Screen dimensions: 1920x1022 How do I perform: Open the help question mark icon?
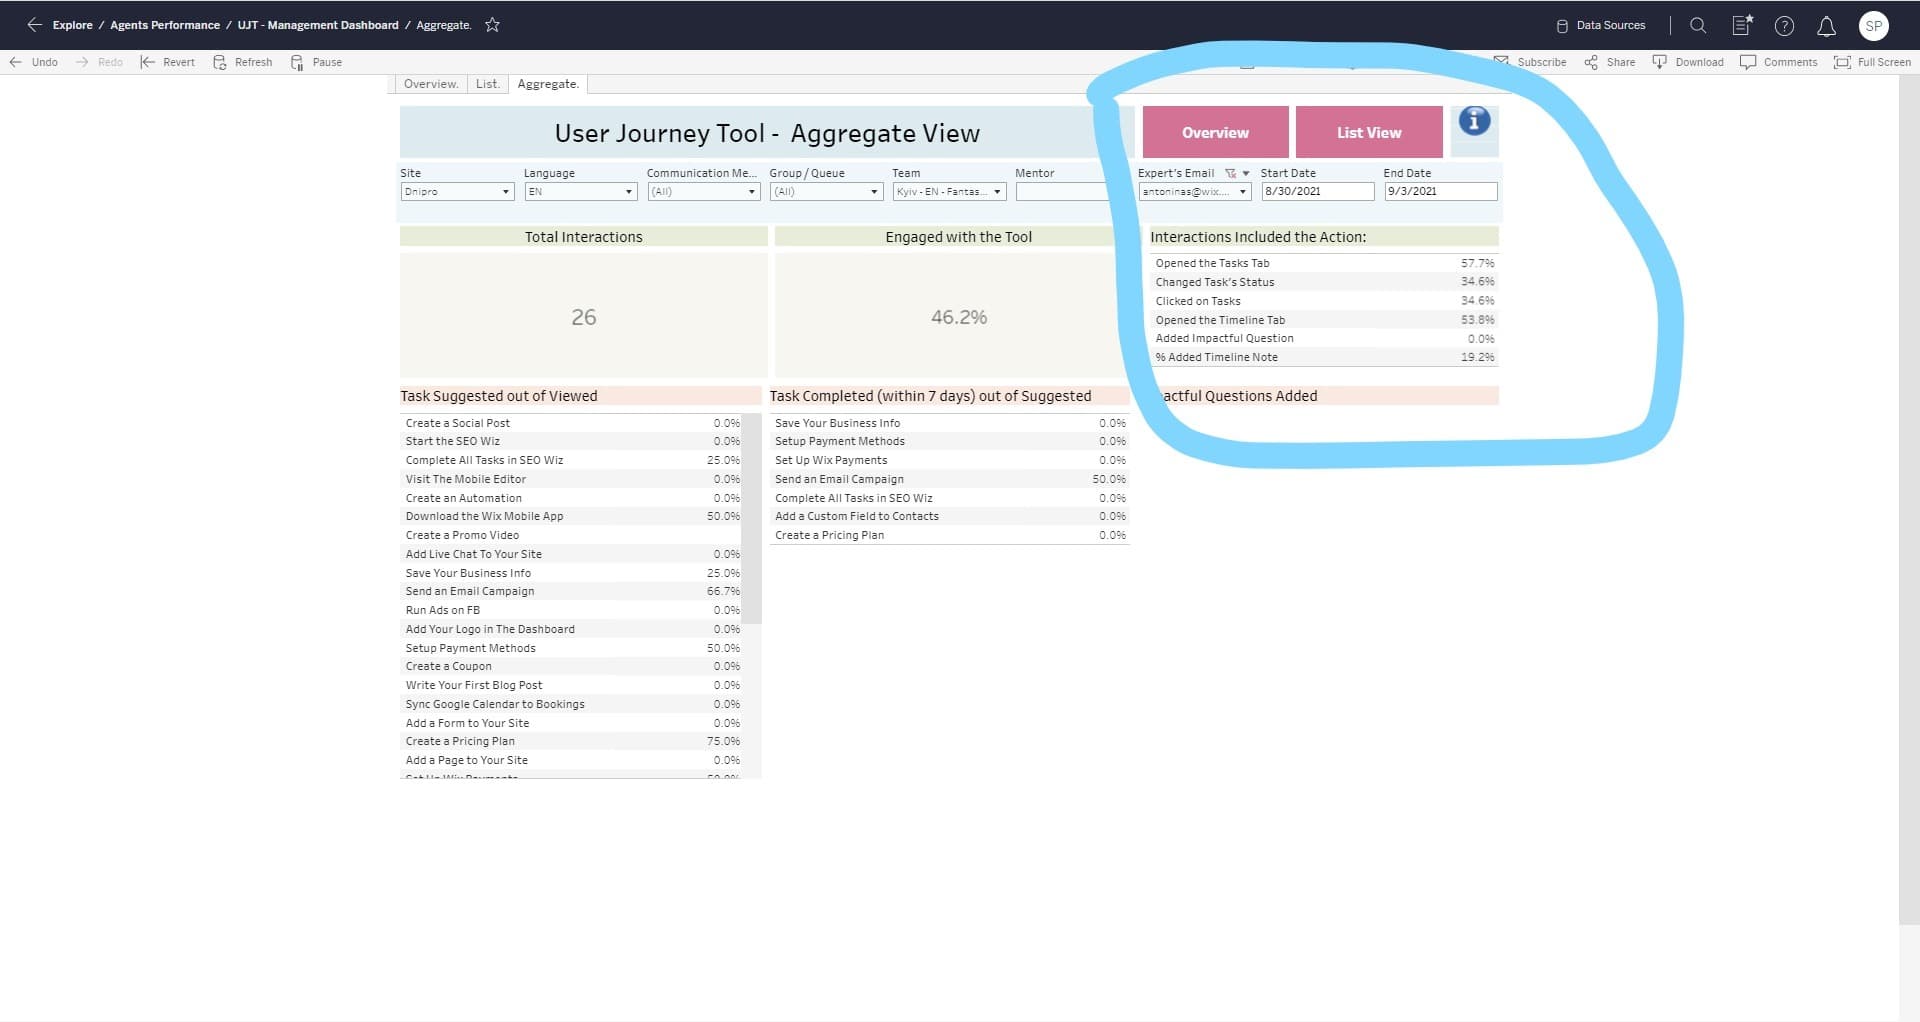[1784, 26]
